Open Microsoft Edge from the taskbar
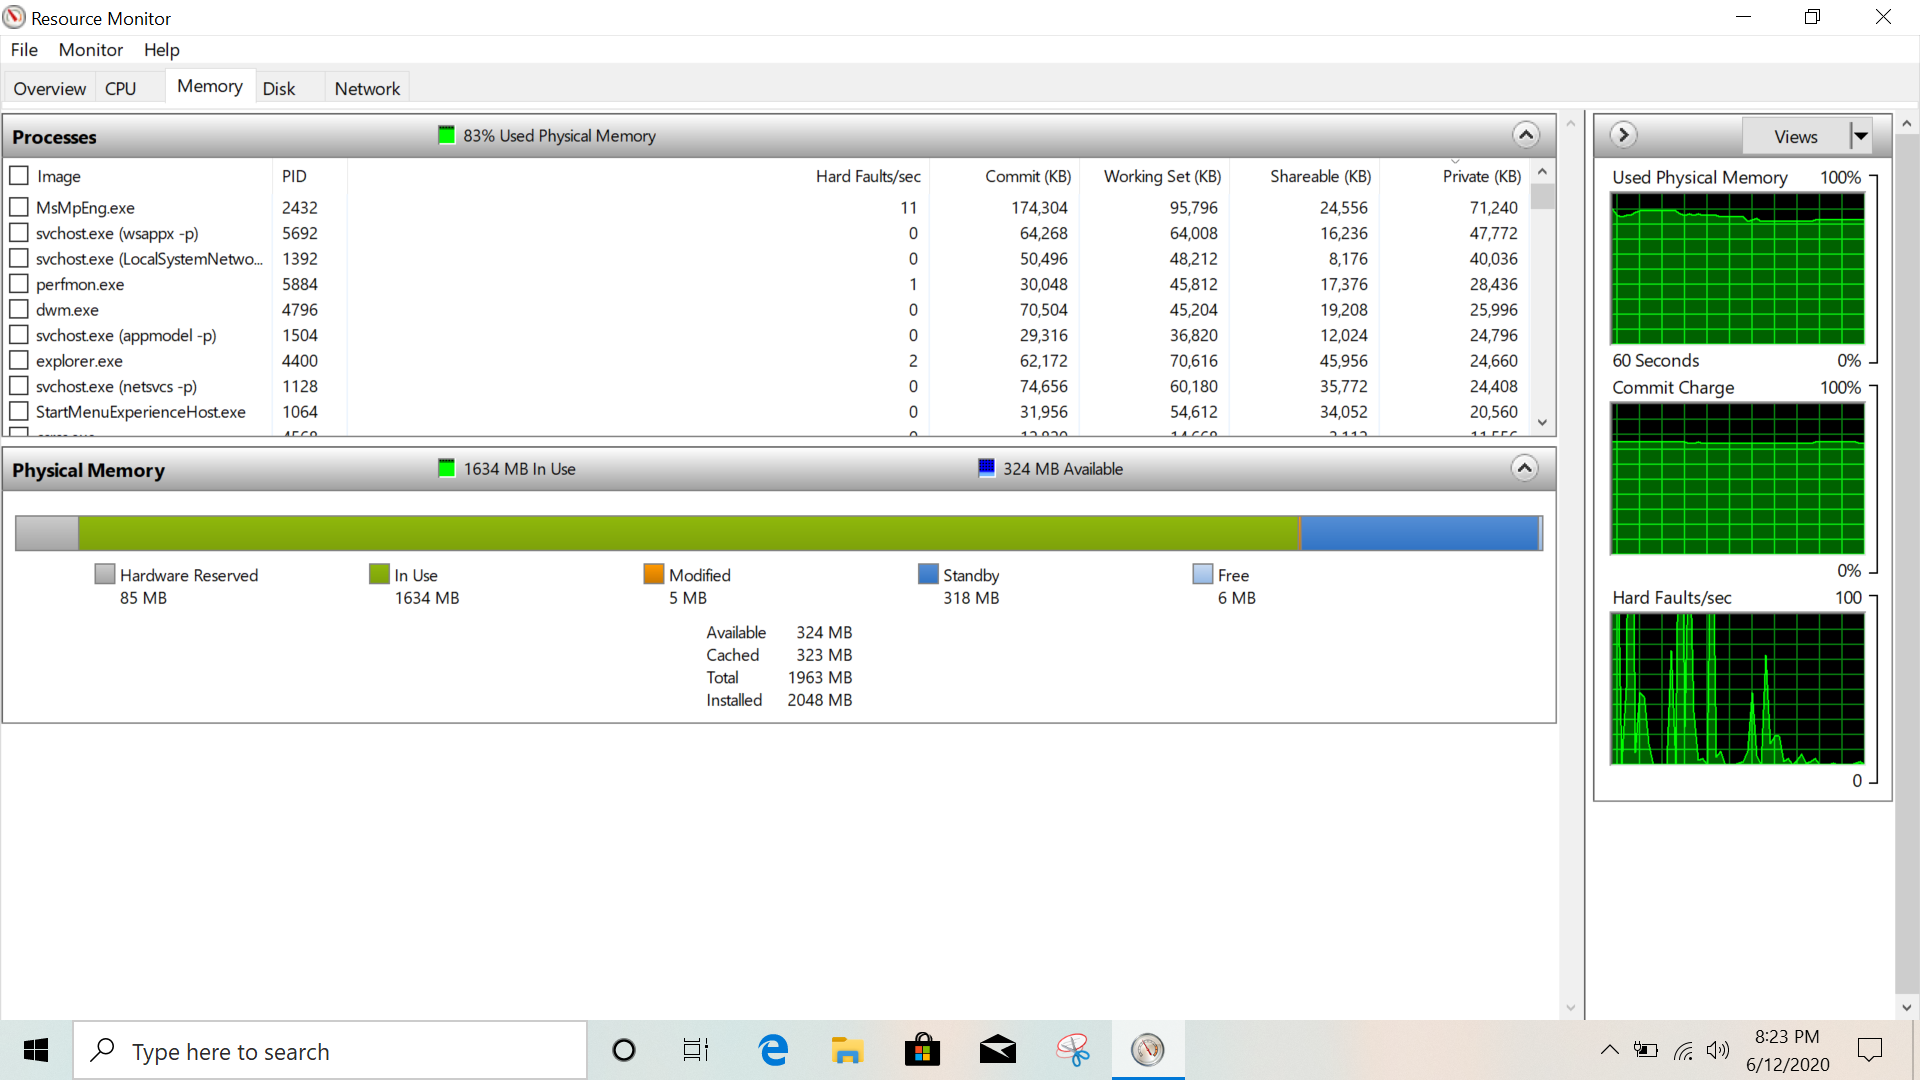Viewport: 1920px width, 1080px height. (773, 1050)
